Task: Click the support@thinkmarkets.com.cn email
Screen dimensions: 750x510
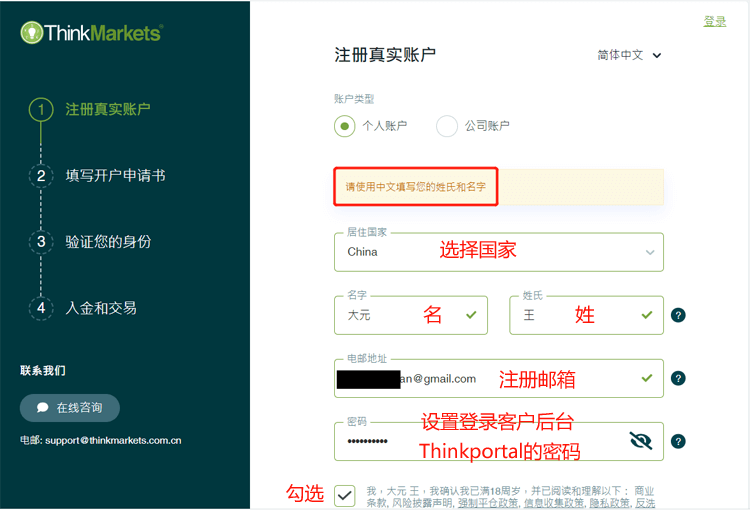Action: [x=113, y=440]
